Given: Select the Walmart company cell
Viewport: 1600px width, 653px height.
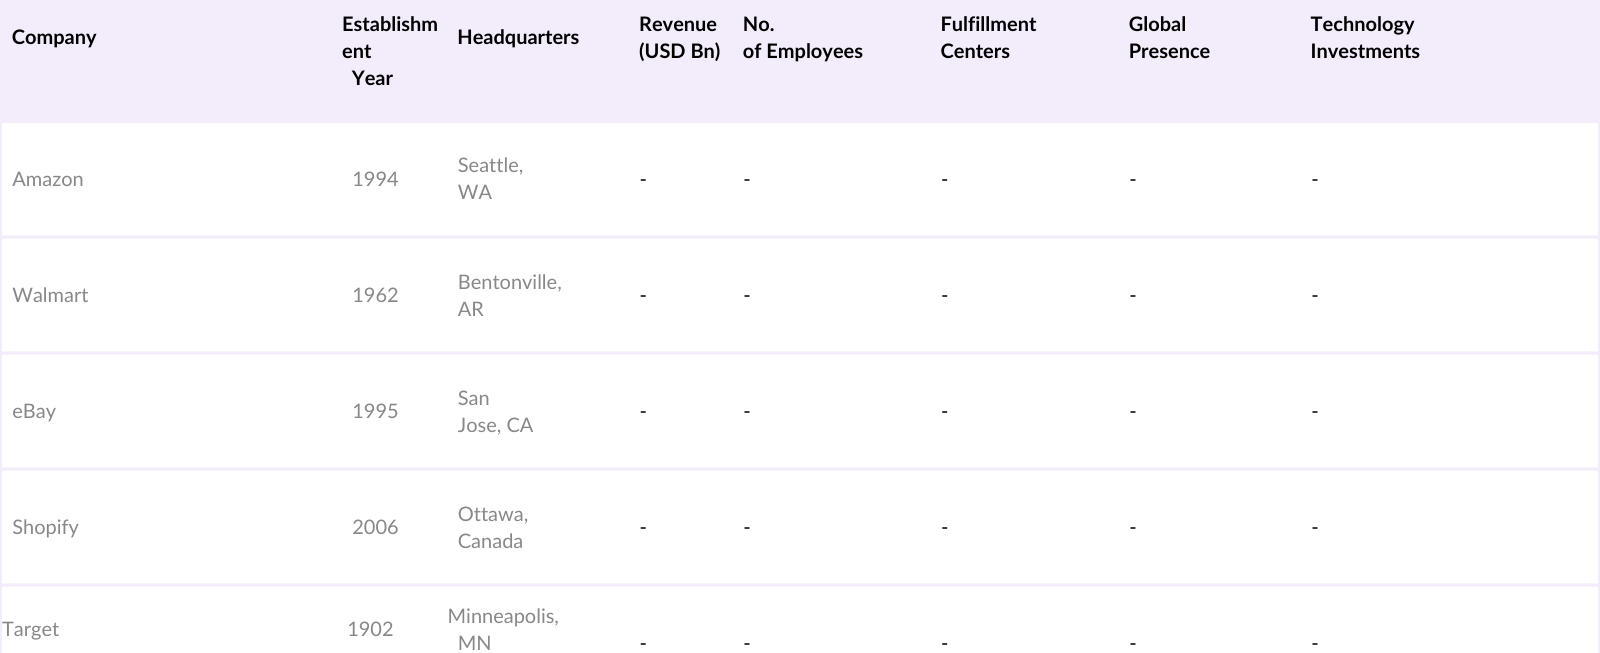Looking at the screenshot, I should [x=50, y=295].
